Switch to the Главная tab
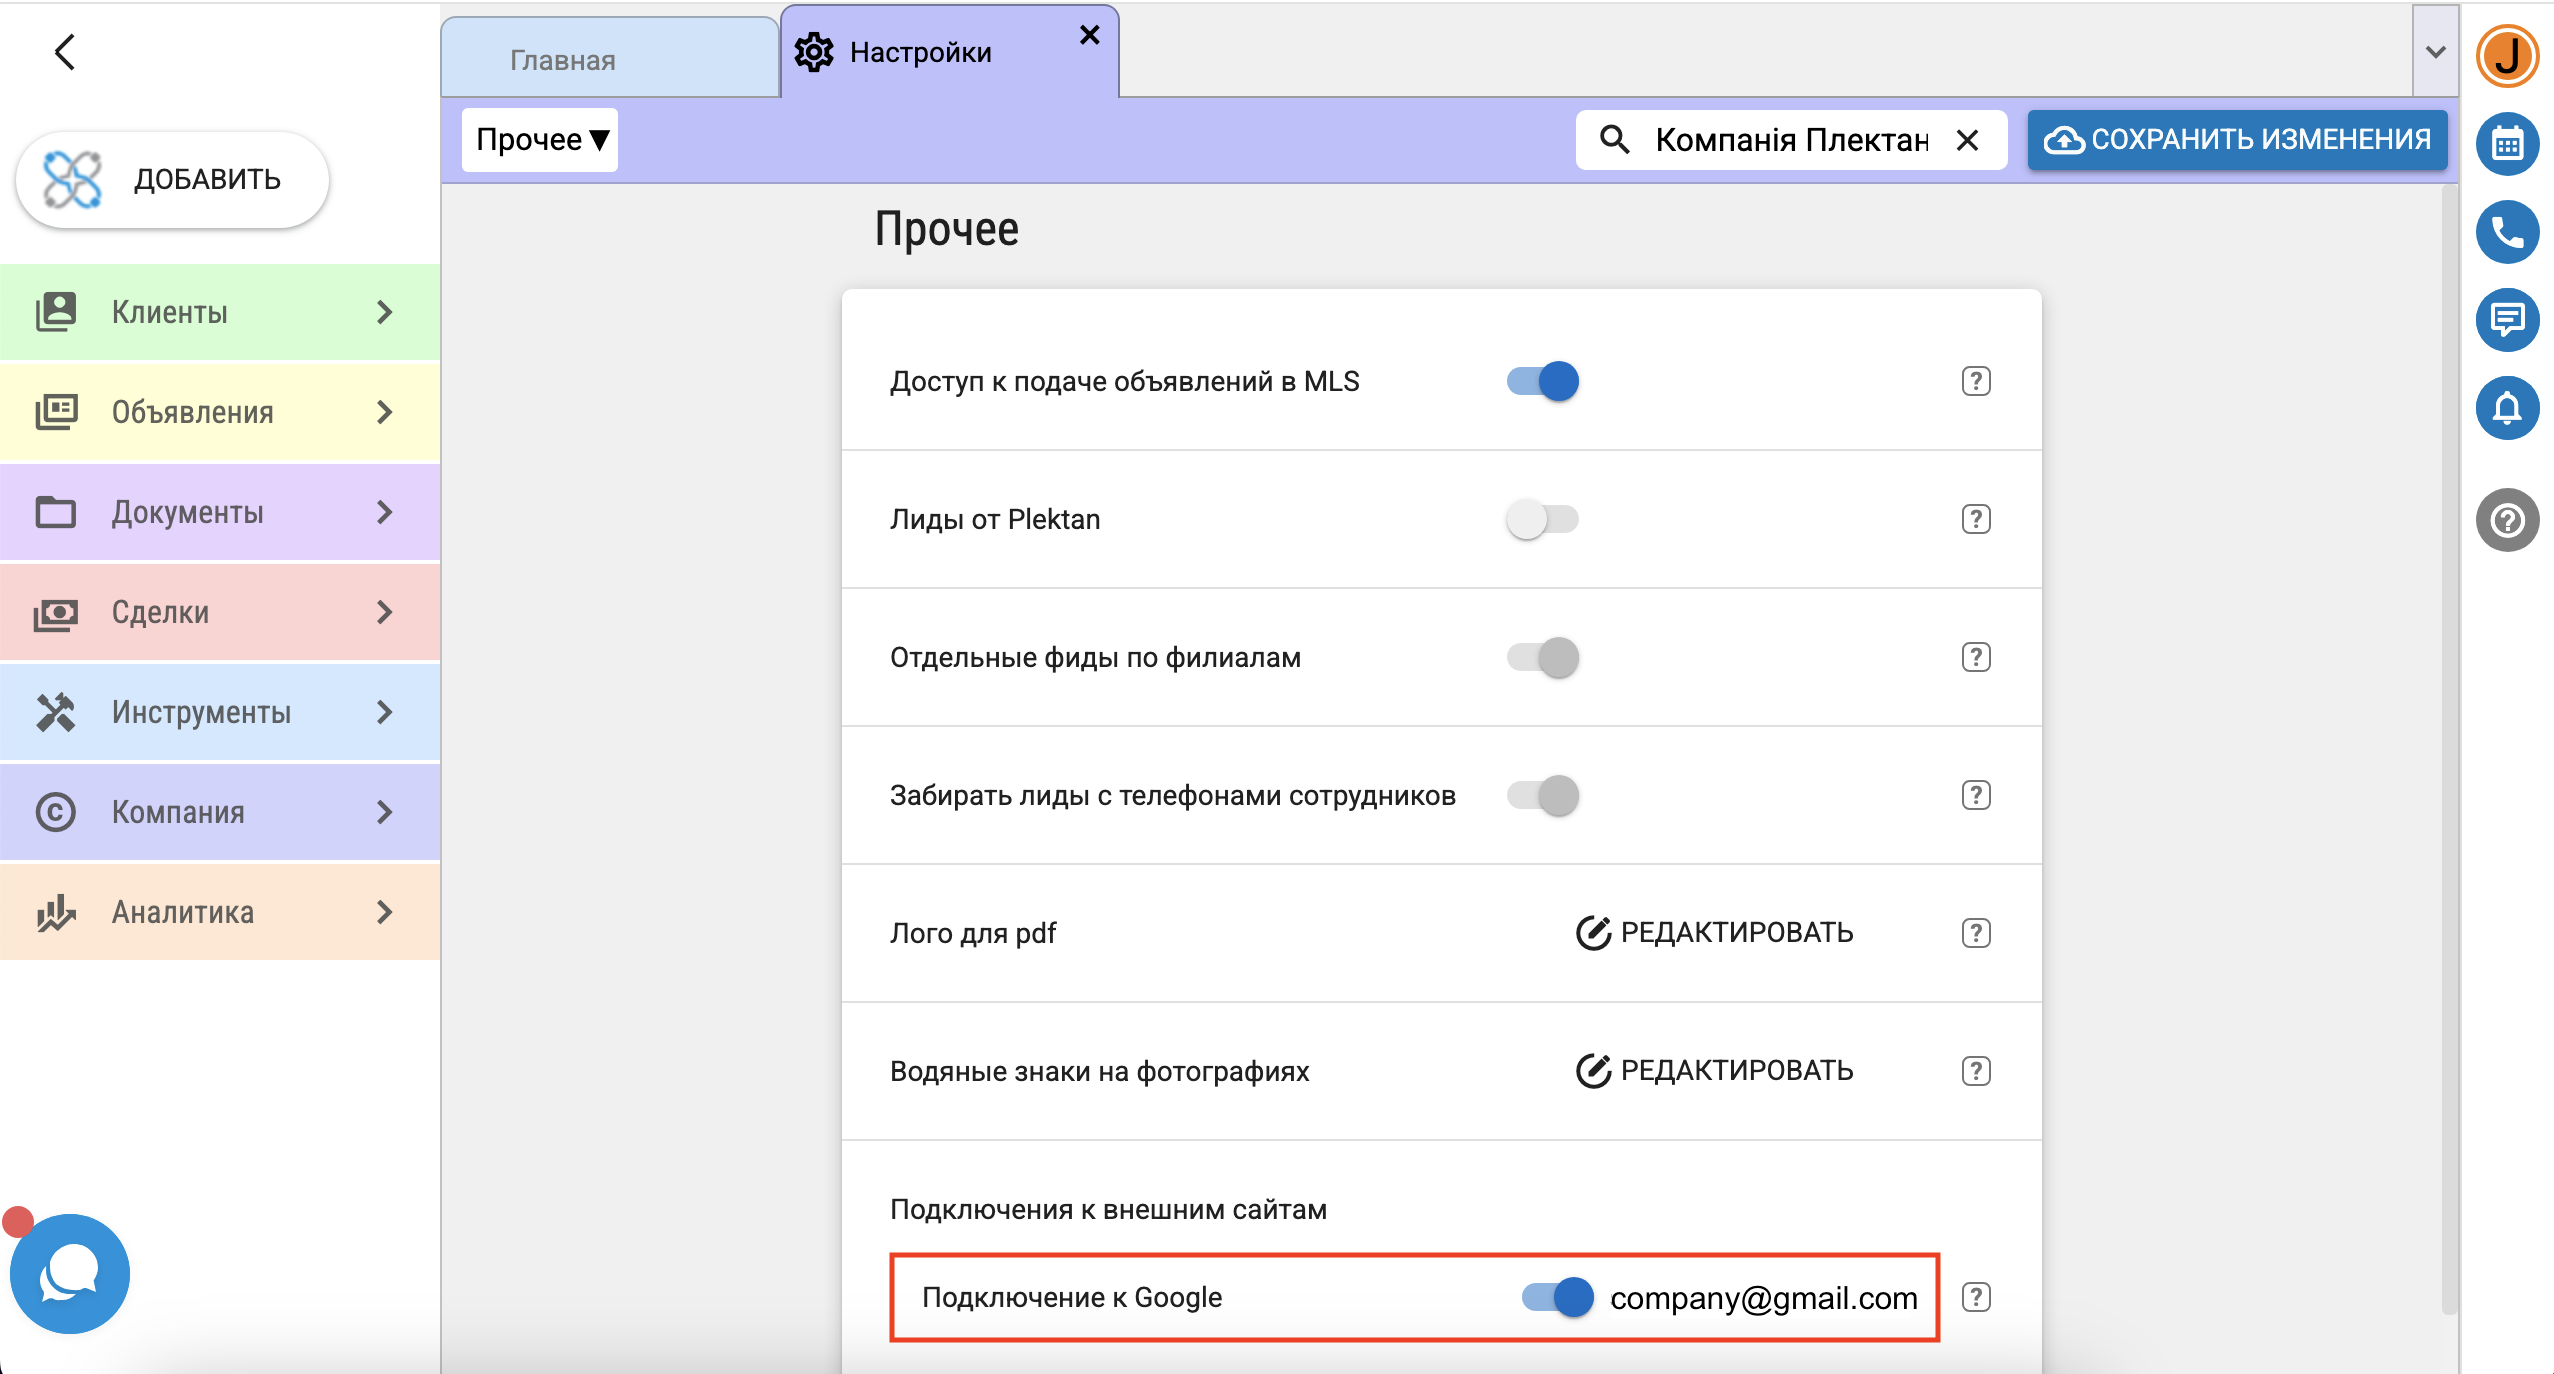2554x1374 pixels. 563,60
